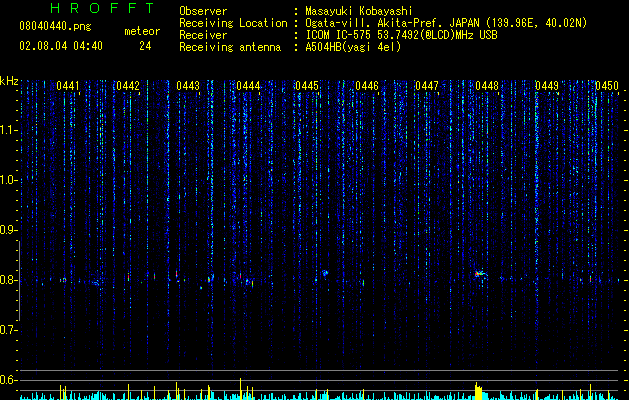The height and width of the screenshot is (400, 629).
Task: Click the A504HB(yagi 4el) antenna text
Action: [353, 47]
